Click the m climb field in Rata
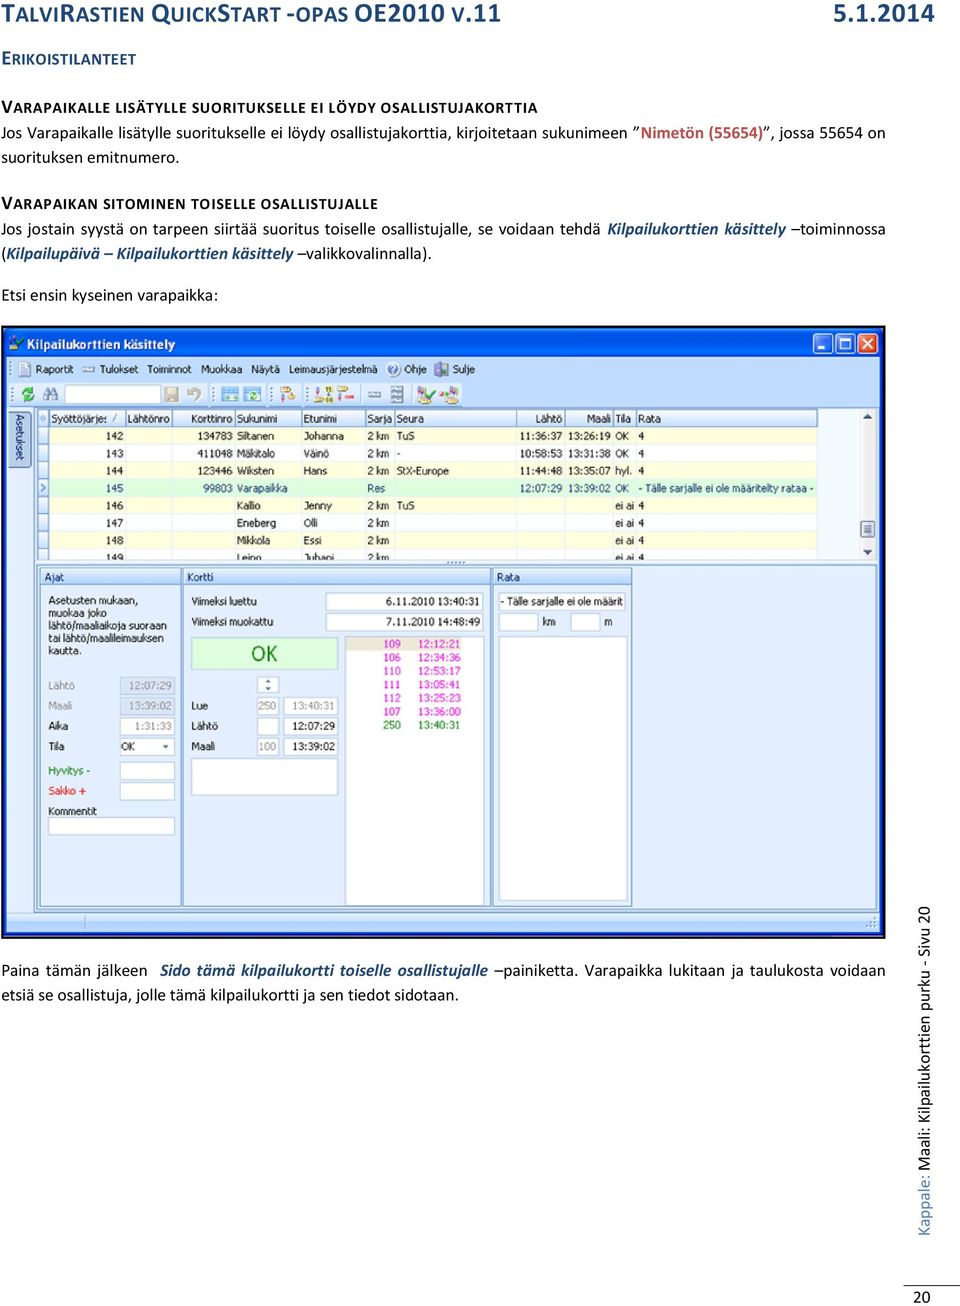The height and width of the screenshot is (1306, 960). coord(585,622)
